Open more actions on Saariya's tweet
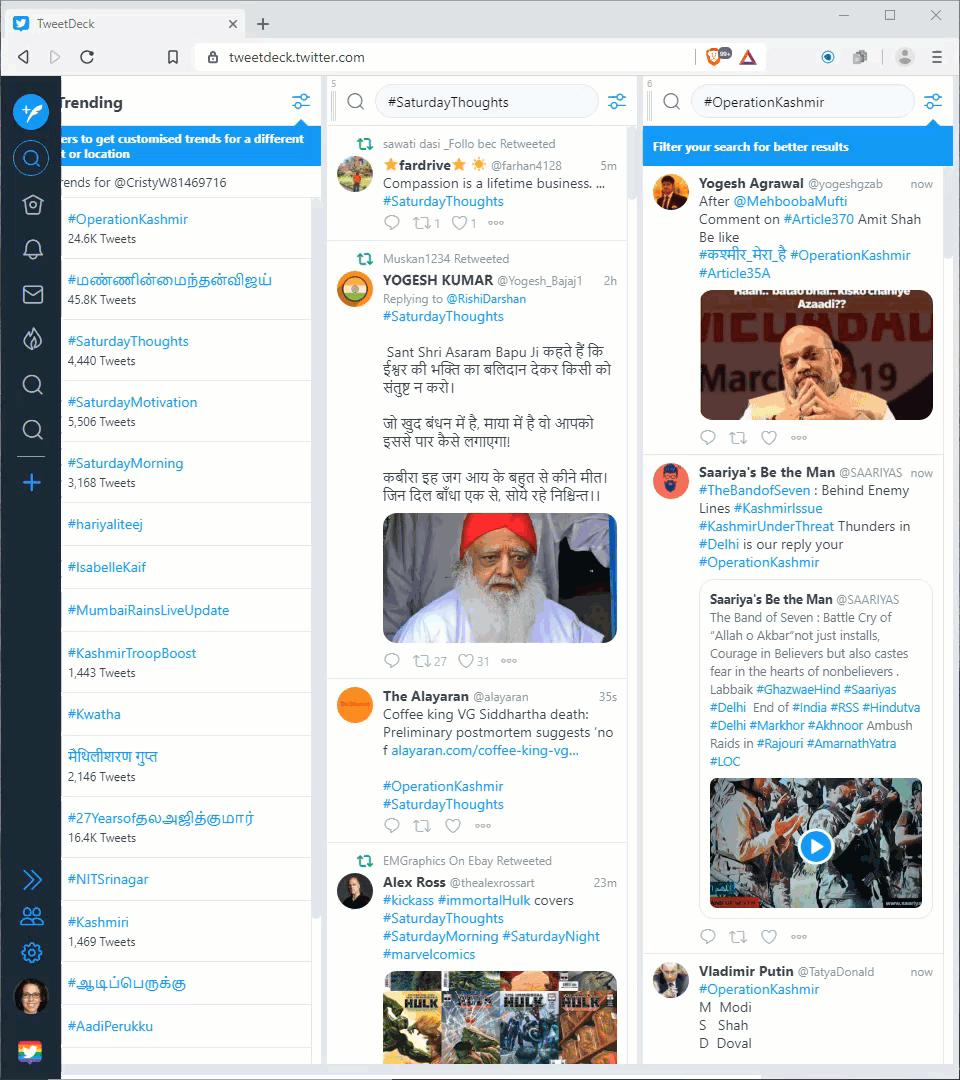 point(799,936)
